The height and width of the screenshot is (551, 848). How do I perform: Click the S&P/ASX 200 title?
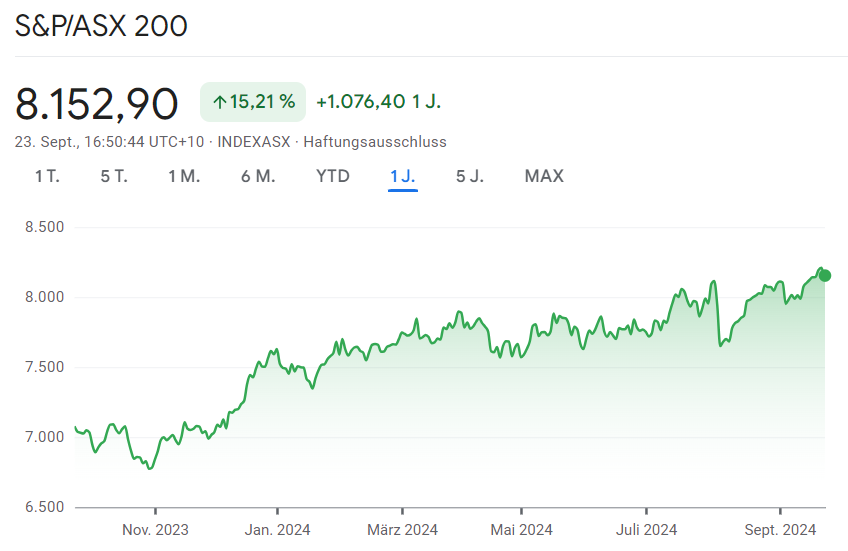[x=101, y=25]
